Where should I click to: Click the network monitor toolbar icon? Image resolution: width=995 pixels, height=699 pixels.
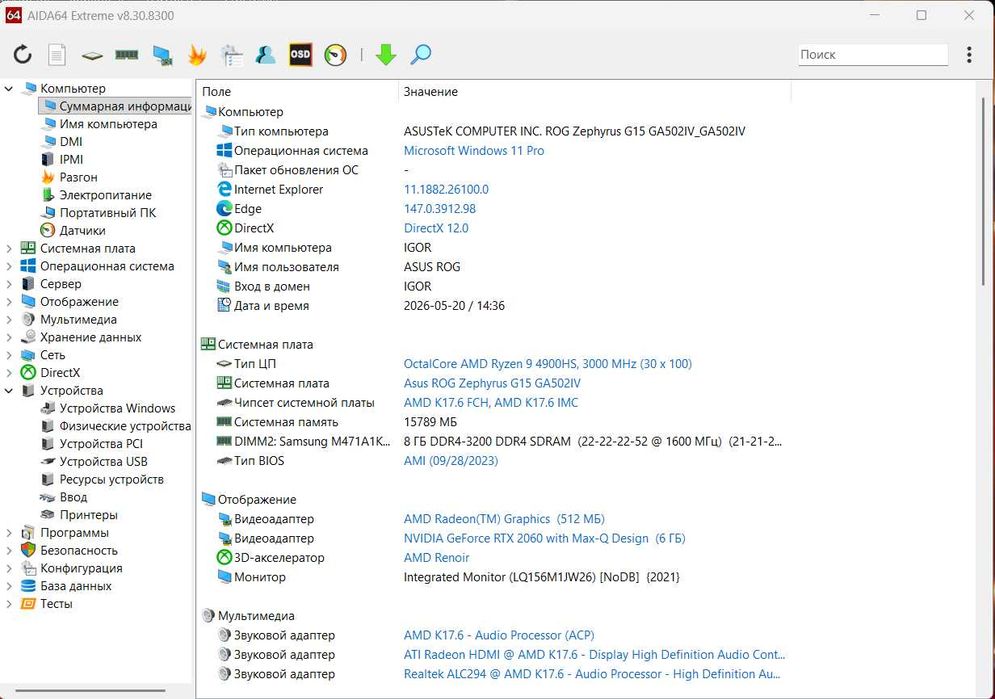[162, 55]
